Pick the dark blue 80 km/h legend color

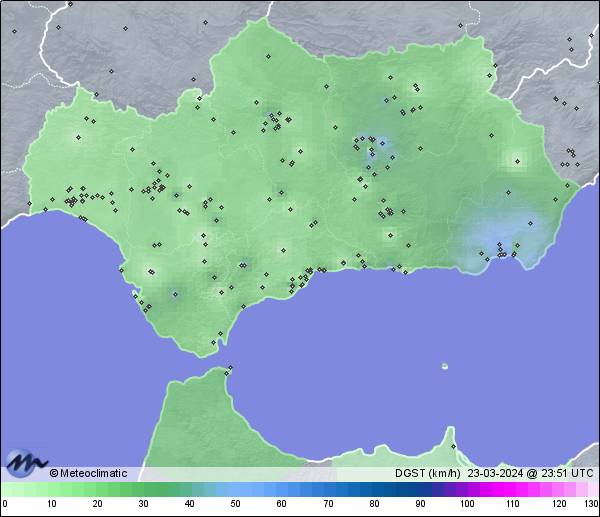[373, 490]
